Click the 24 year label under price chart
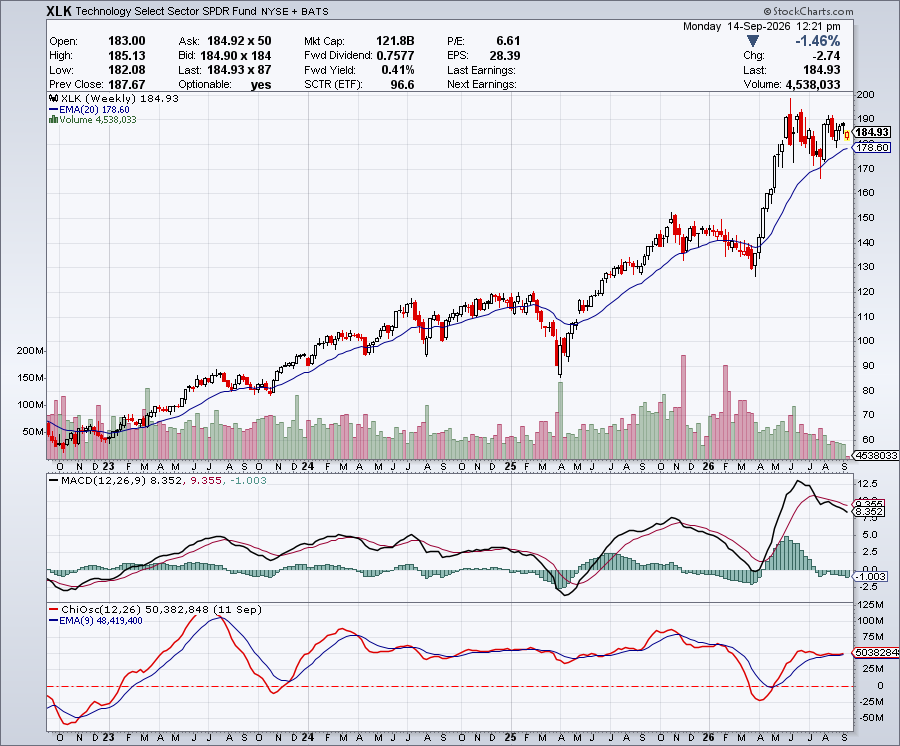The width and height of the screenshot is (900, 746). [308, 467]
